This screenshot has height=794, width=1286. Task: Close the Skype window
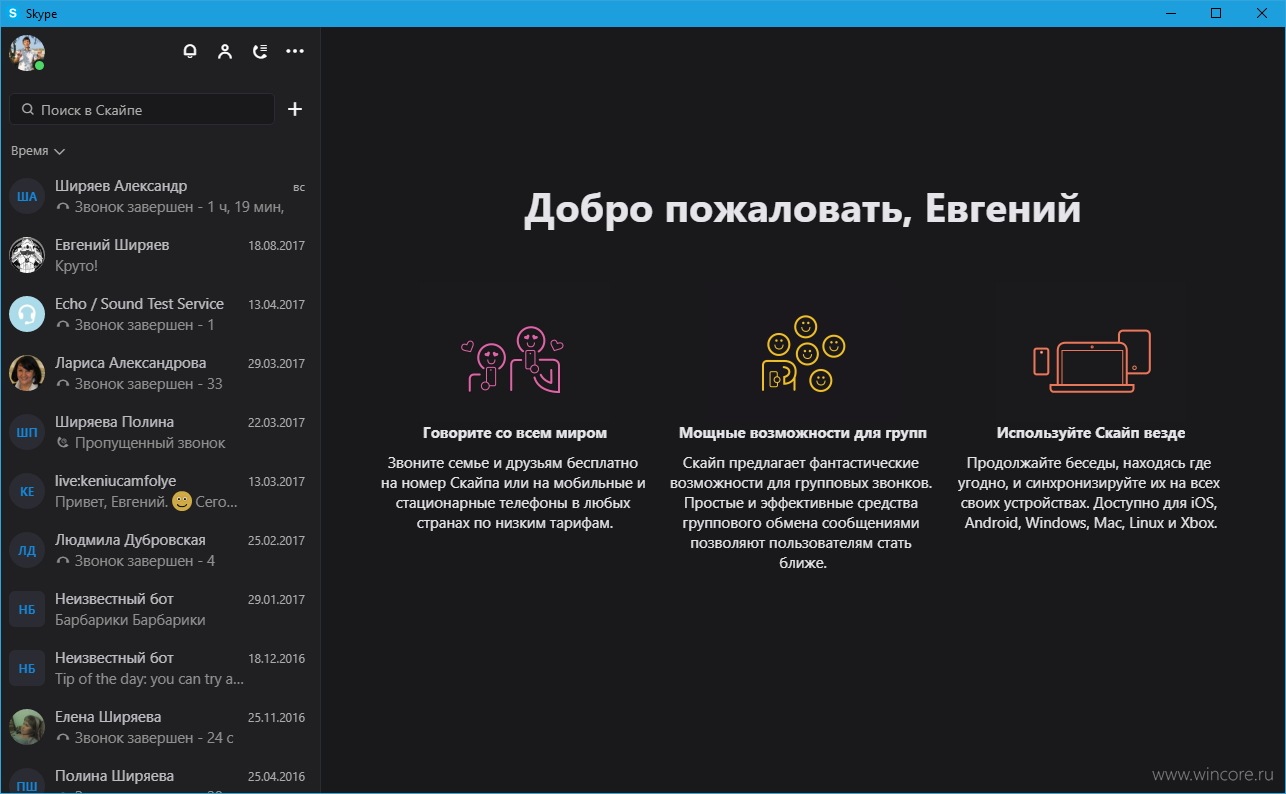coord(1262,13)
